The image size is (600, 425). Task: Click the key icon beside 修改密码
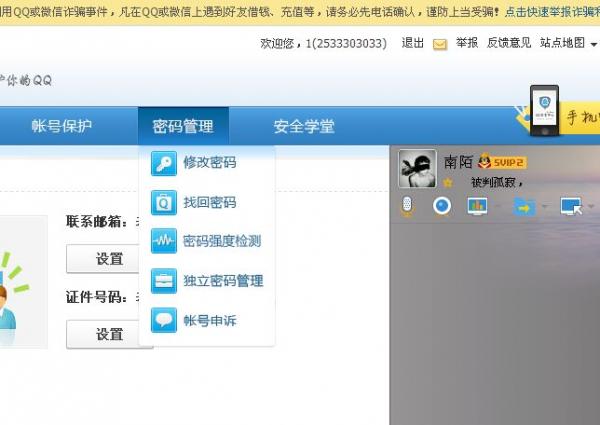[x=164, y=163]
